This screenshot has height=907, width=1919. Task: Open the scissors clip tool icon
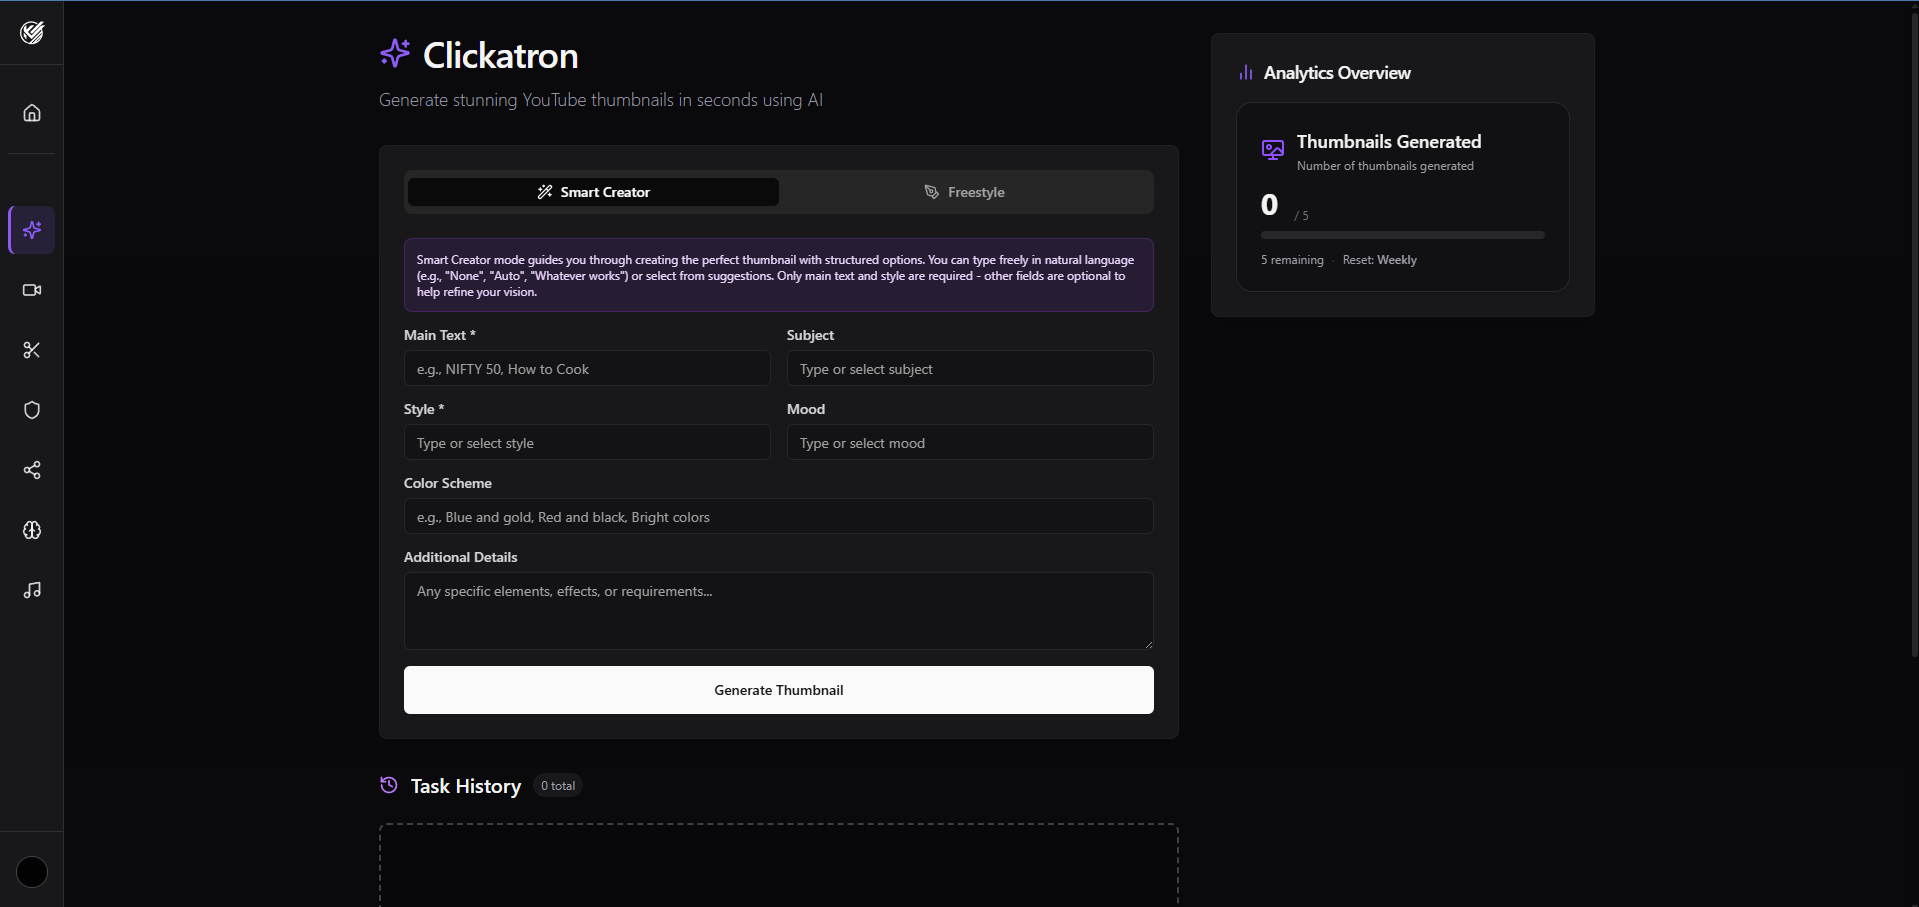click(x=32, y=350)
